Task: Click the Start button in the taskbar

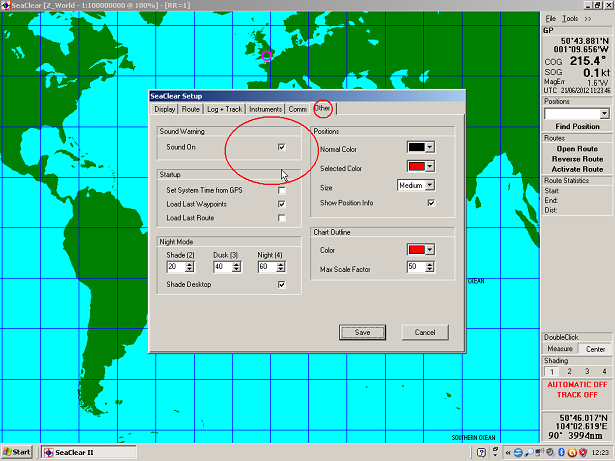Action: pyautogui.click(x=17, y=452)
